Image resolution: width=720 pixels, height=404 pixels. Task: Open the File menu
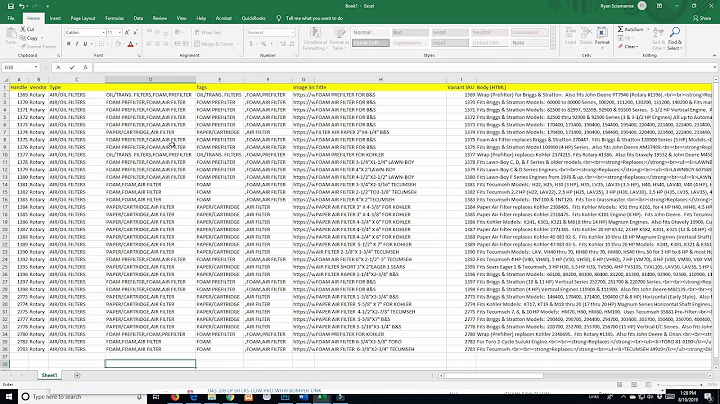(x=11, y=18)
